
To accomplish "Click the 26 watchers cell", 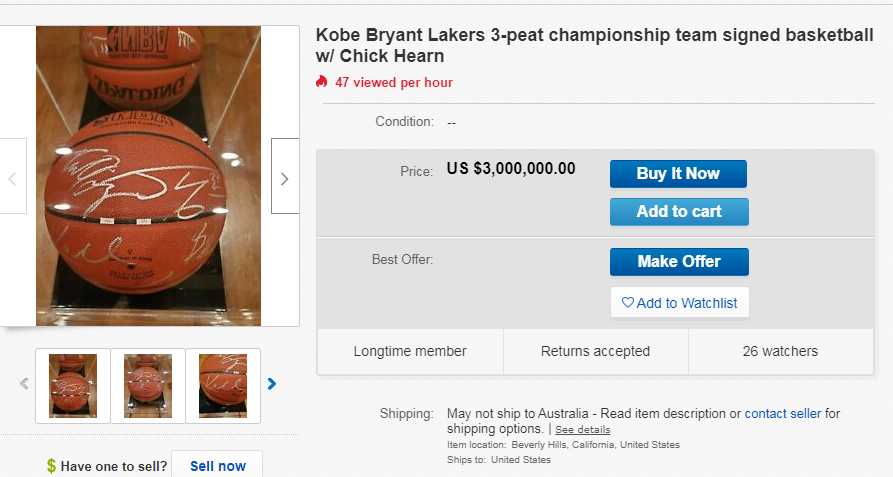I will [780, 351].
